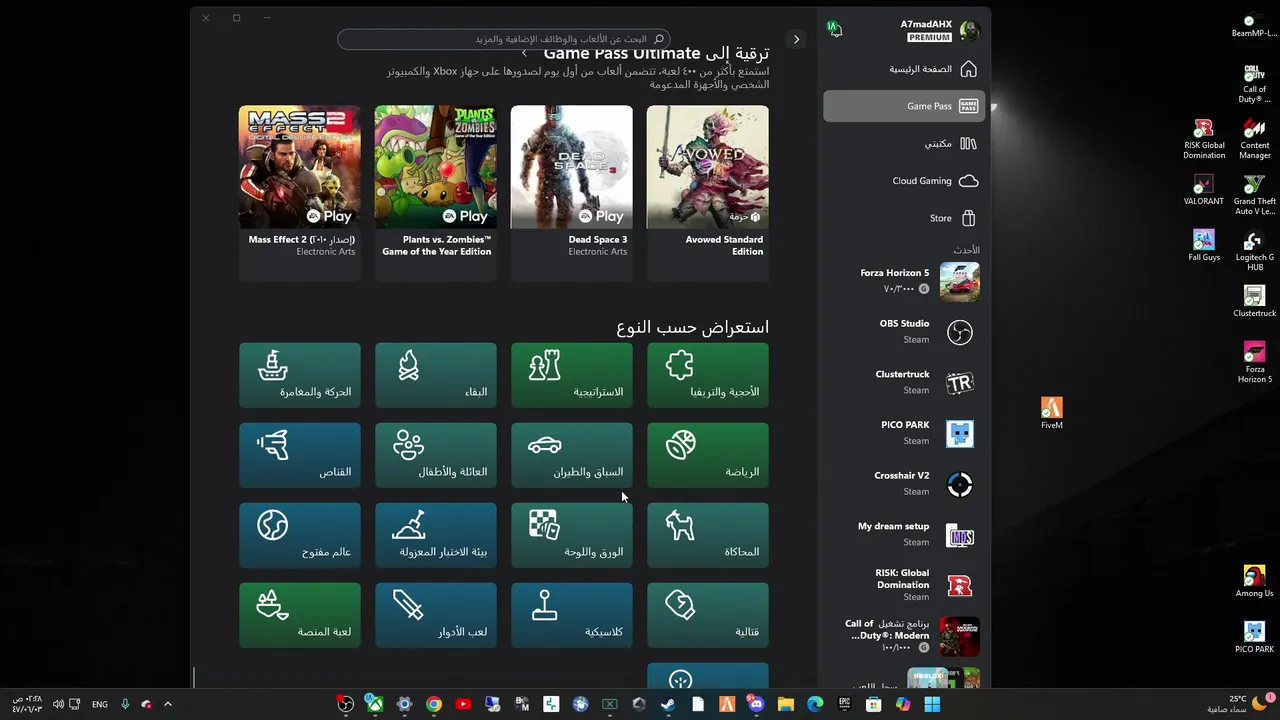Show hidden tray icons chevron
The height and width of the screenshot is (720, 1280).
point(167,704)
